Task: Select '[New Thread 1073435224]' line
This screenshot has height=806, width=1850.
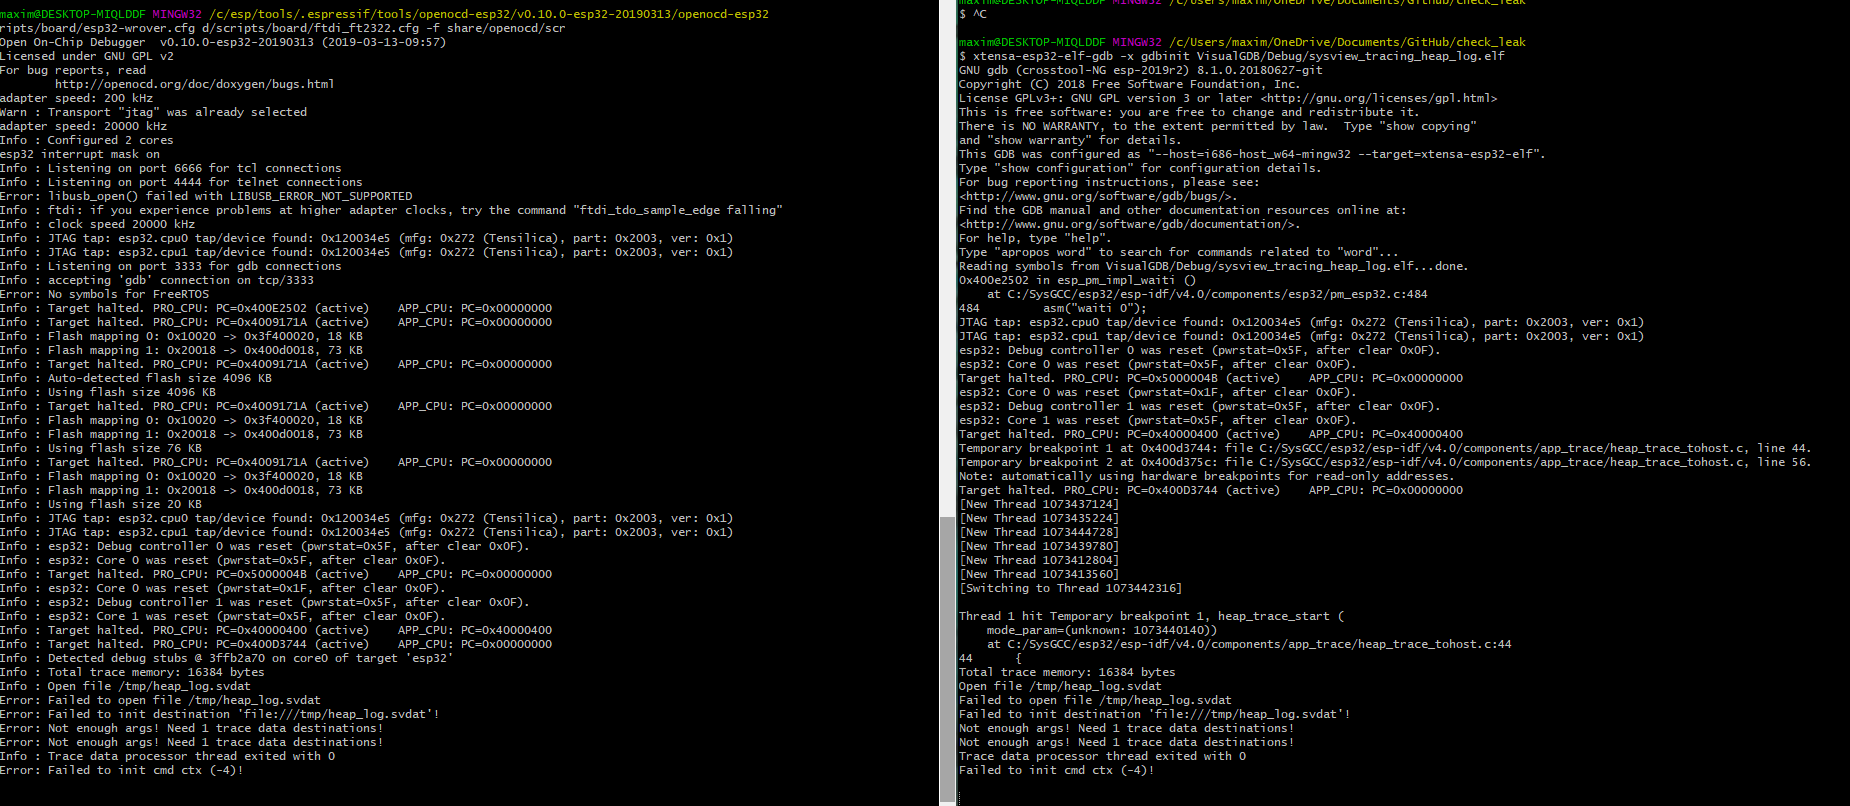Action: coord(1039,518)
